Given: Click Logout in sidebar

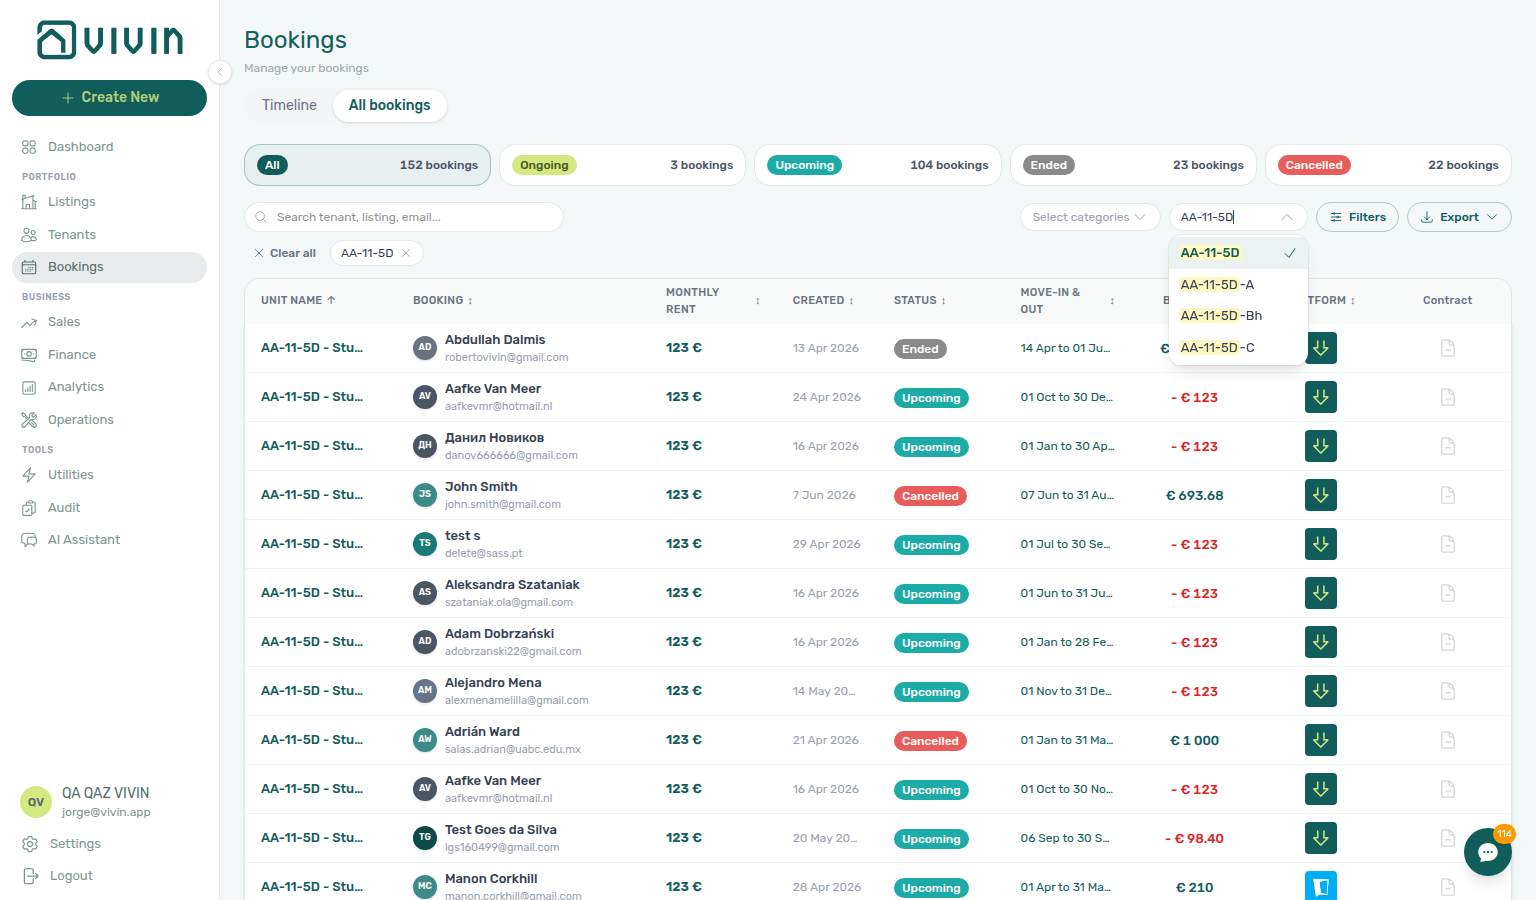Looking at the screenshot, I should pos(109,876).
